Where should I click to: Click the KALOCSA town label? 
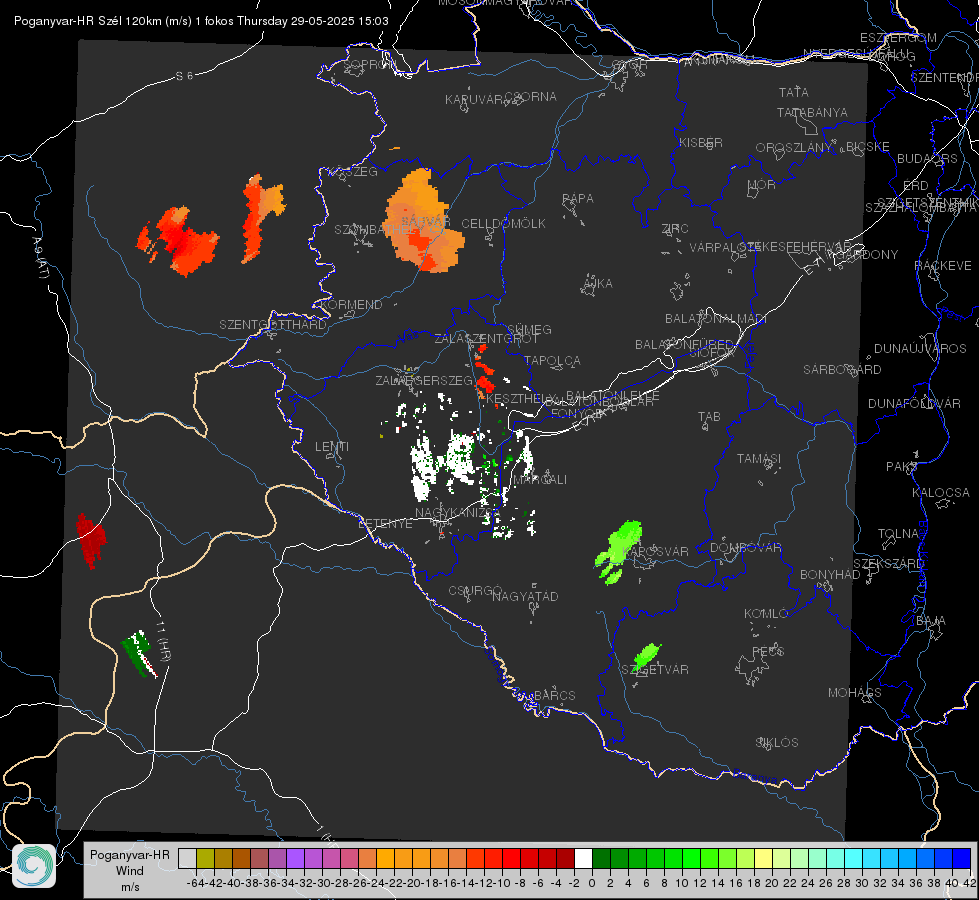coord(941,493)
